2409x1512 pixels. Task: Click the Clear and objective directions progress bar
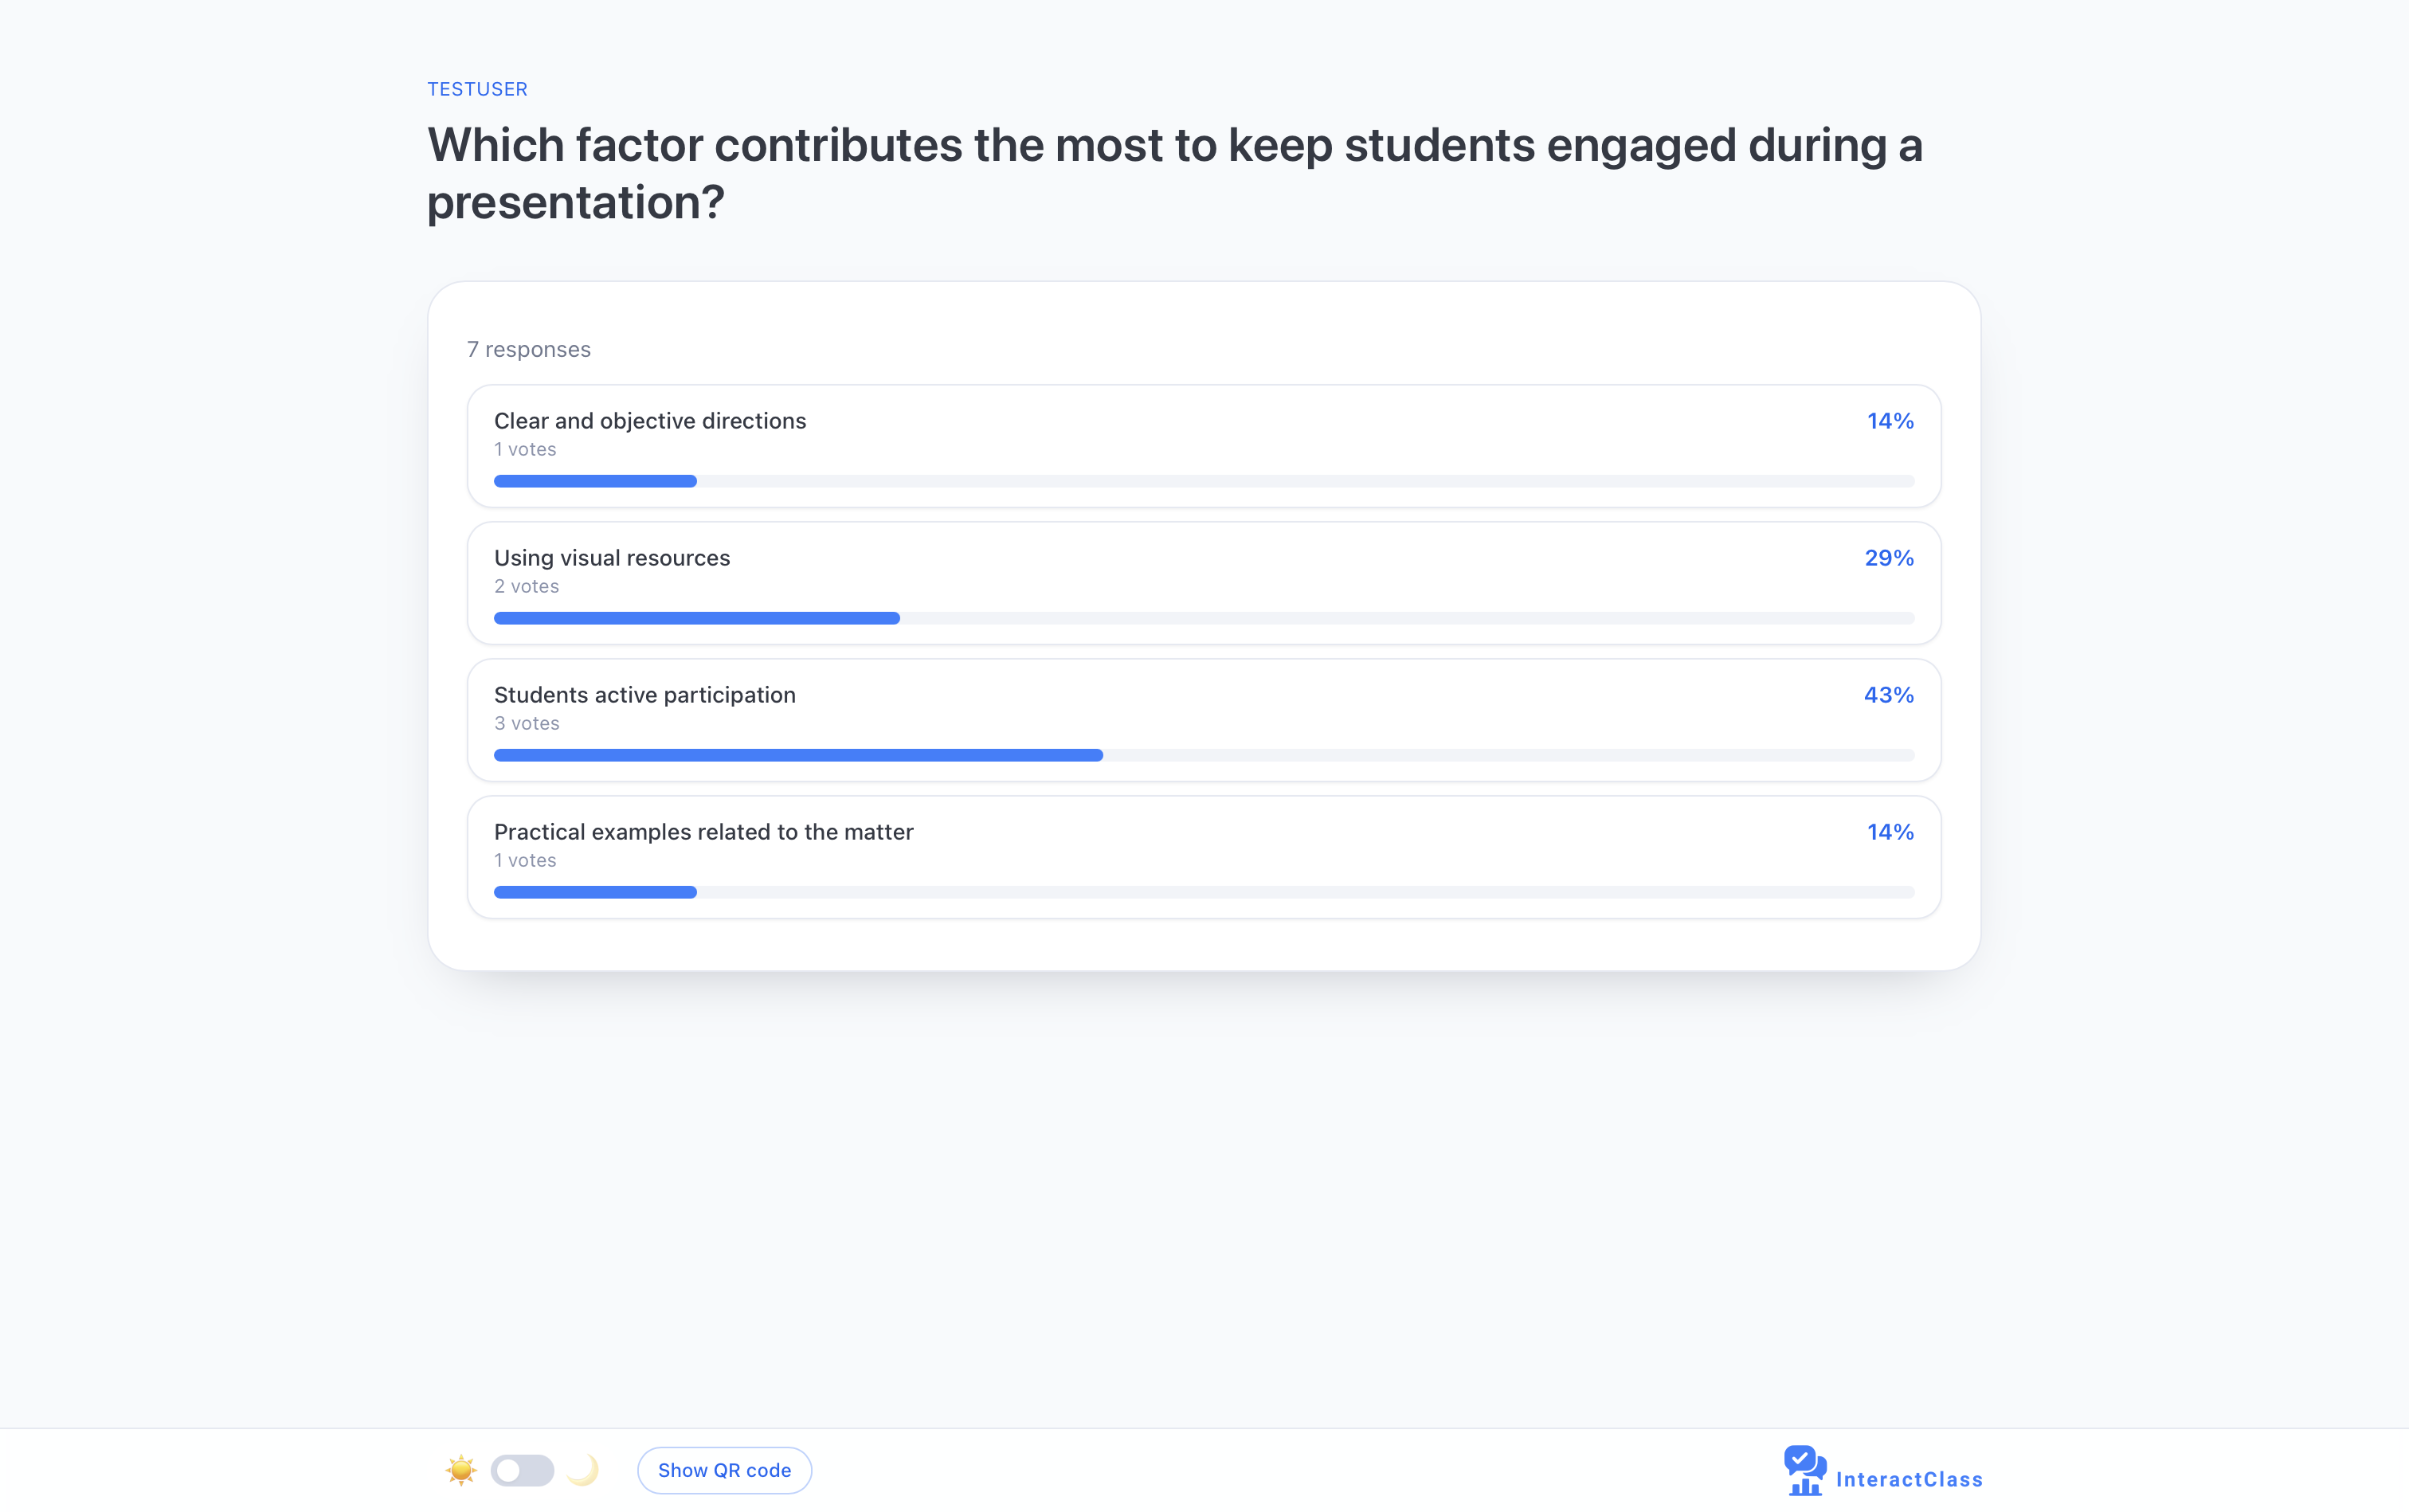point(1203,481)
